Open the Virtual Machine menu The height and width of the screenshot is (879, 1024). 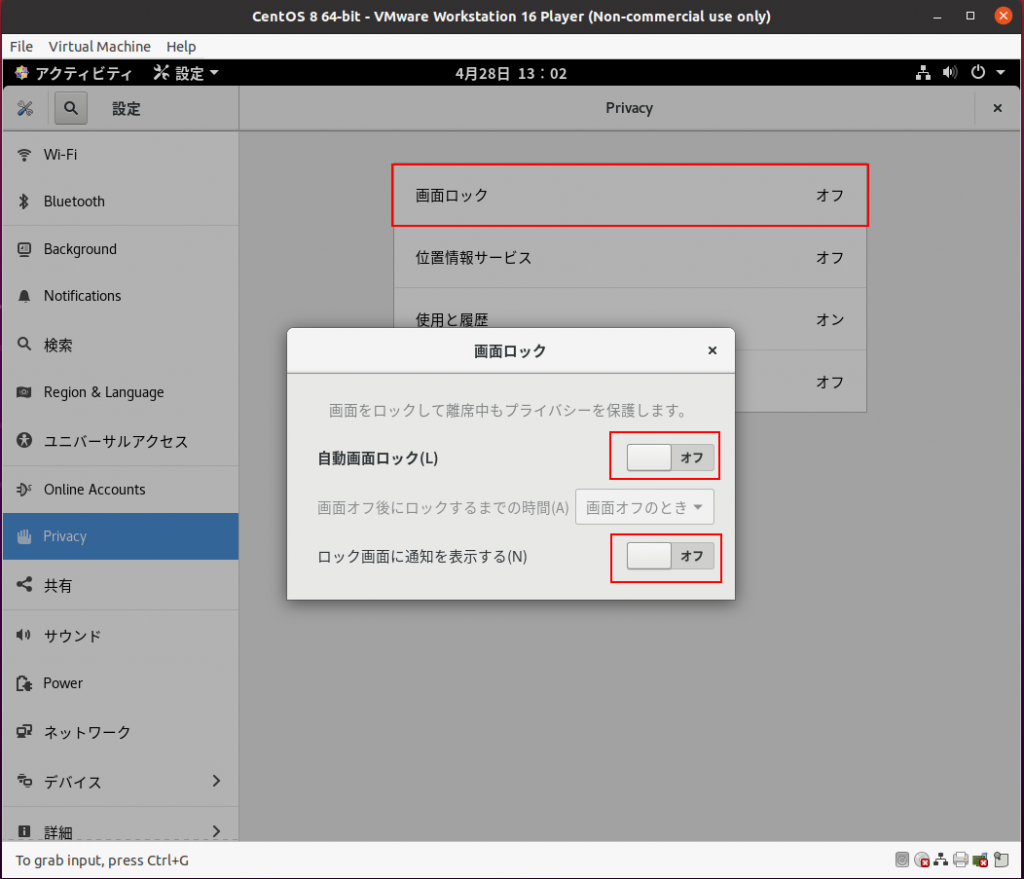click(x=99, y=46)
